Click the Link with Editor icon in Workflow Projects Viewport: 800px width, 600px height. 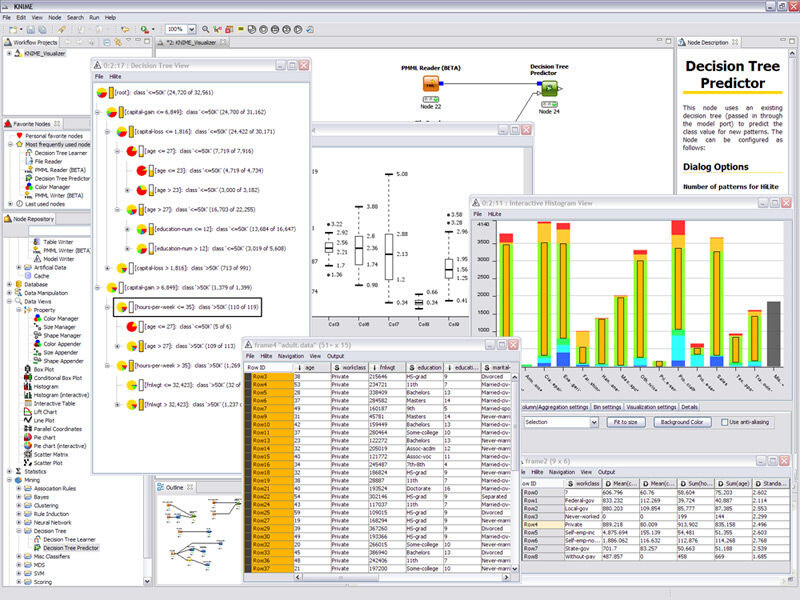tap(118, 42)
